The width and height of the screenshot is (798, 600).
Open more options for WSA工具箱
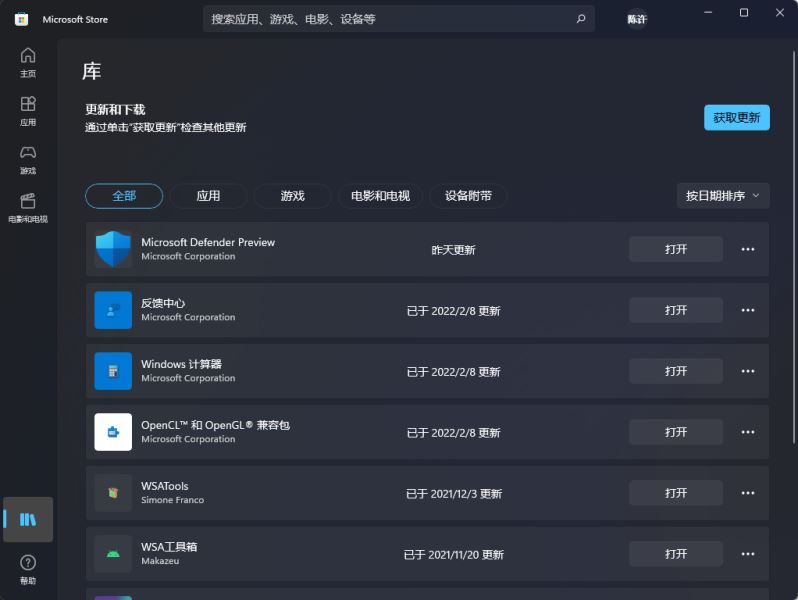pos(748,554)
